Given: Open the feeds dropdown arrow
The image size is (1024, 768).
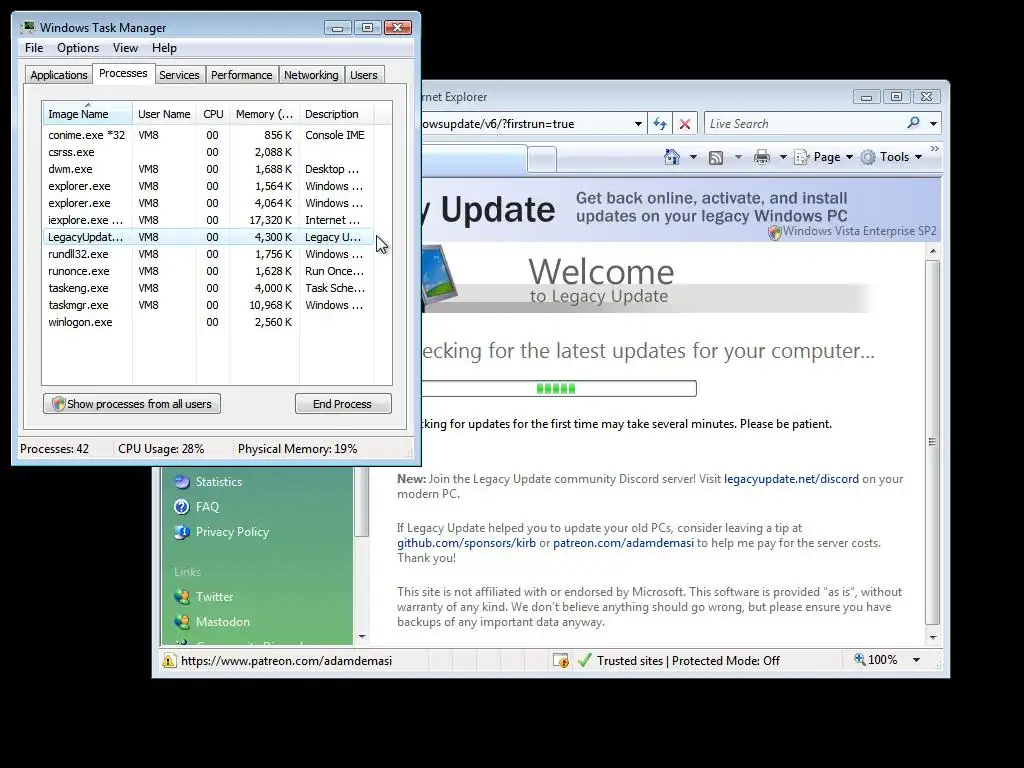Looking at the screenshot, I should coord(738,157).
